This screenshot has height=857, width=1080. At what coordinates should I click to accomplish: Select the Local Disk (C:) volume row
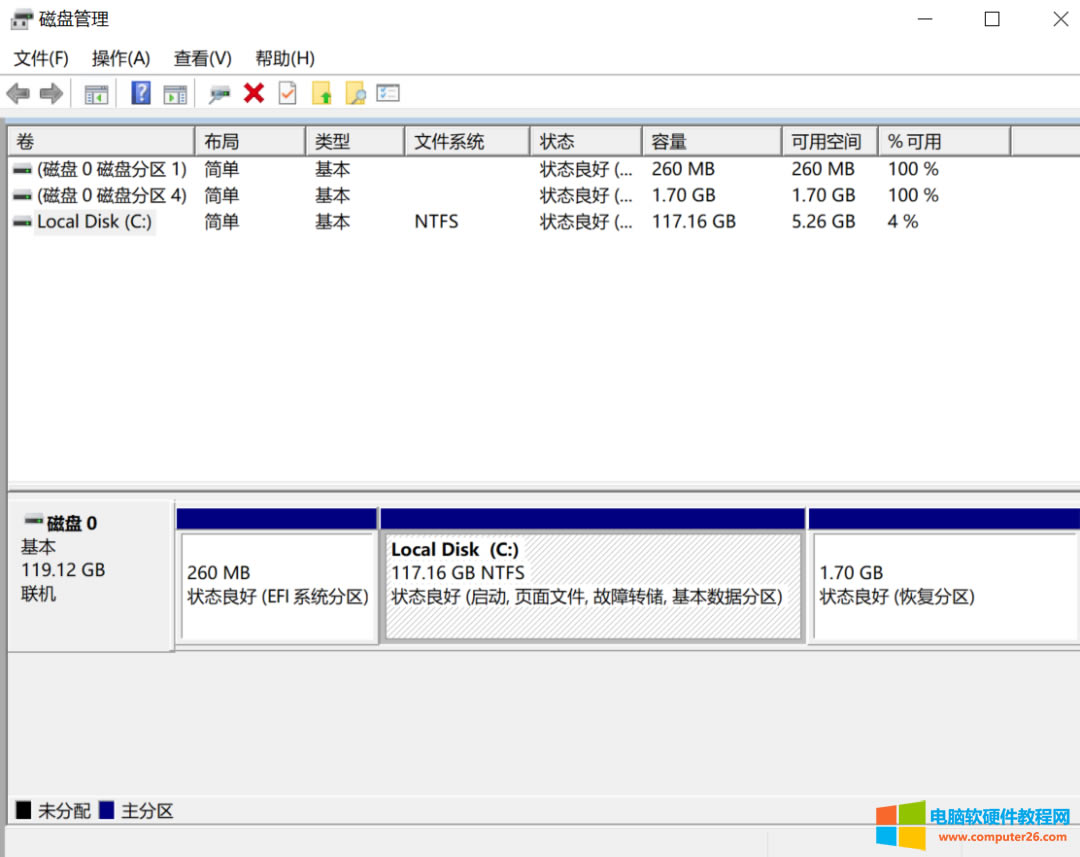click(94, 222)
